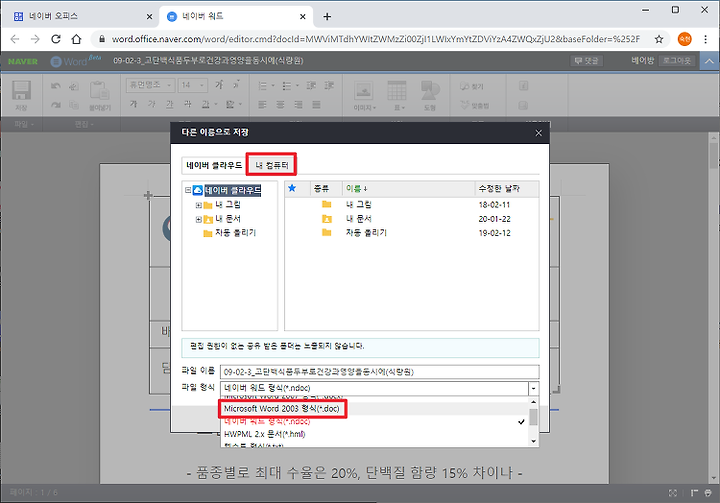Collapse the 네이버 클라우드 root tree node
720x503 pixels.
(x=188, y=190)
